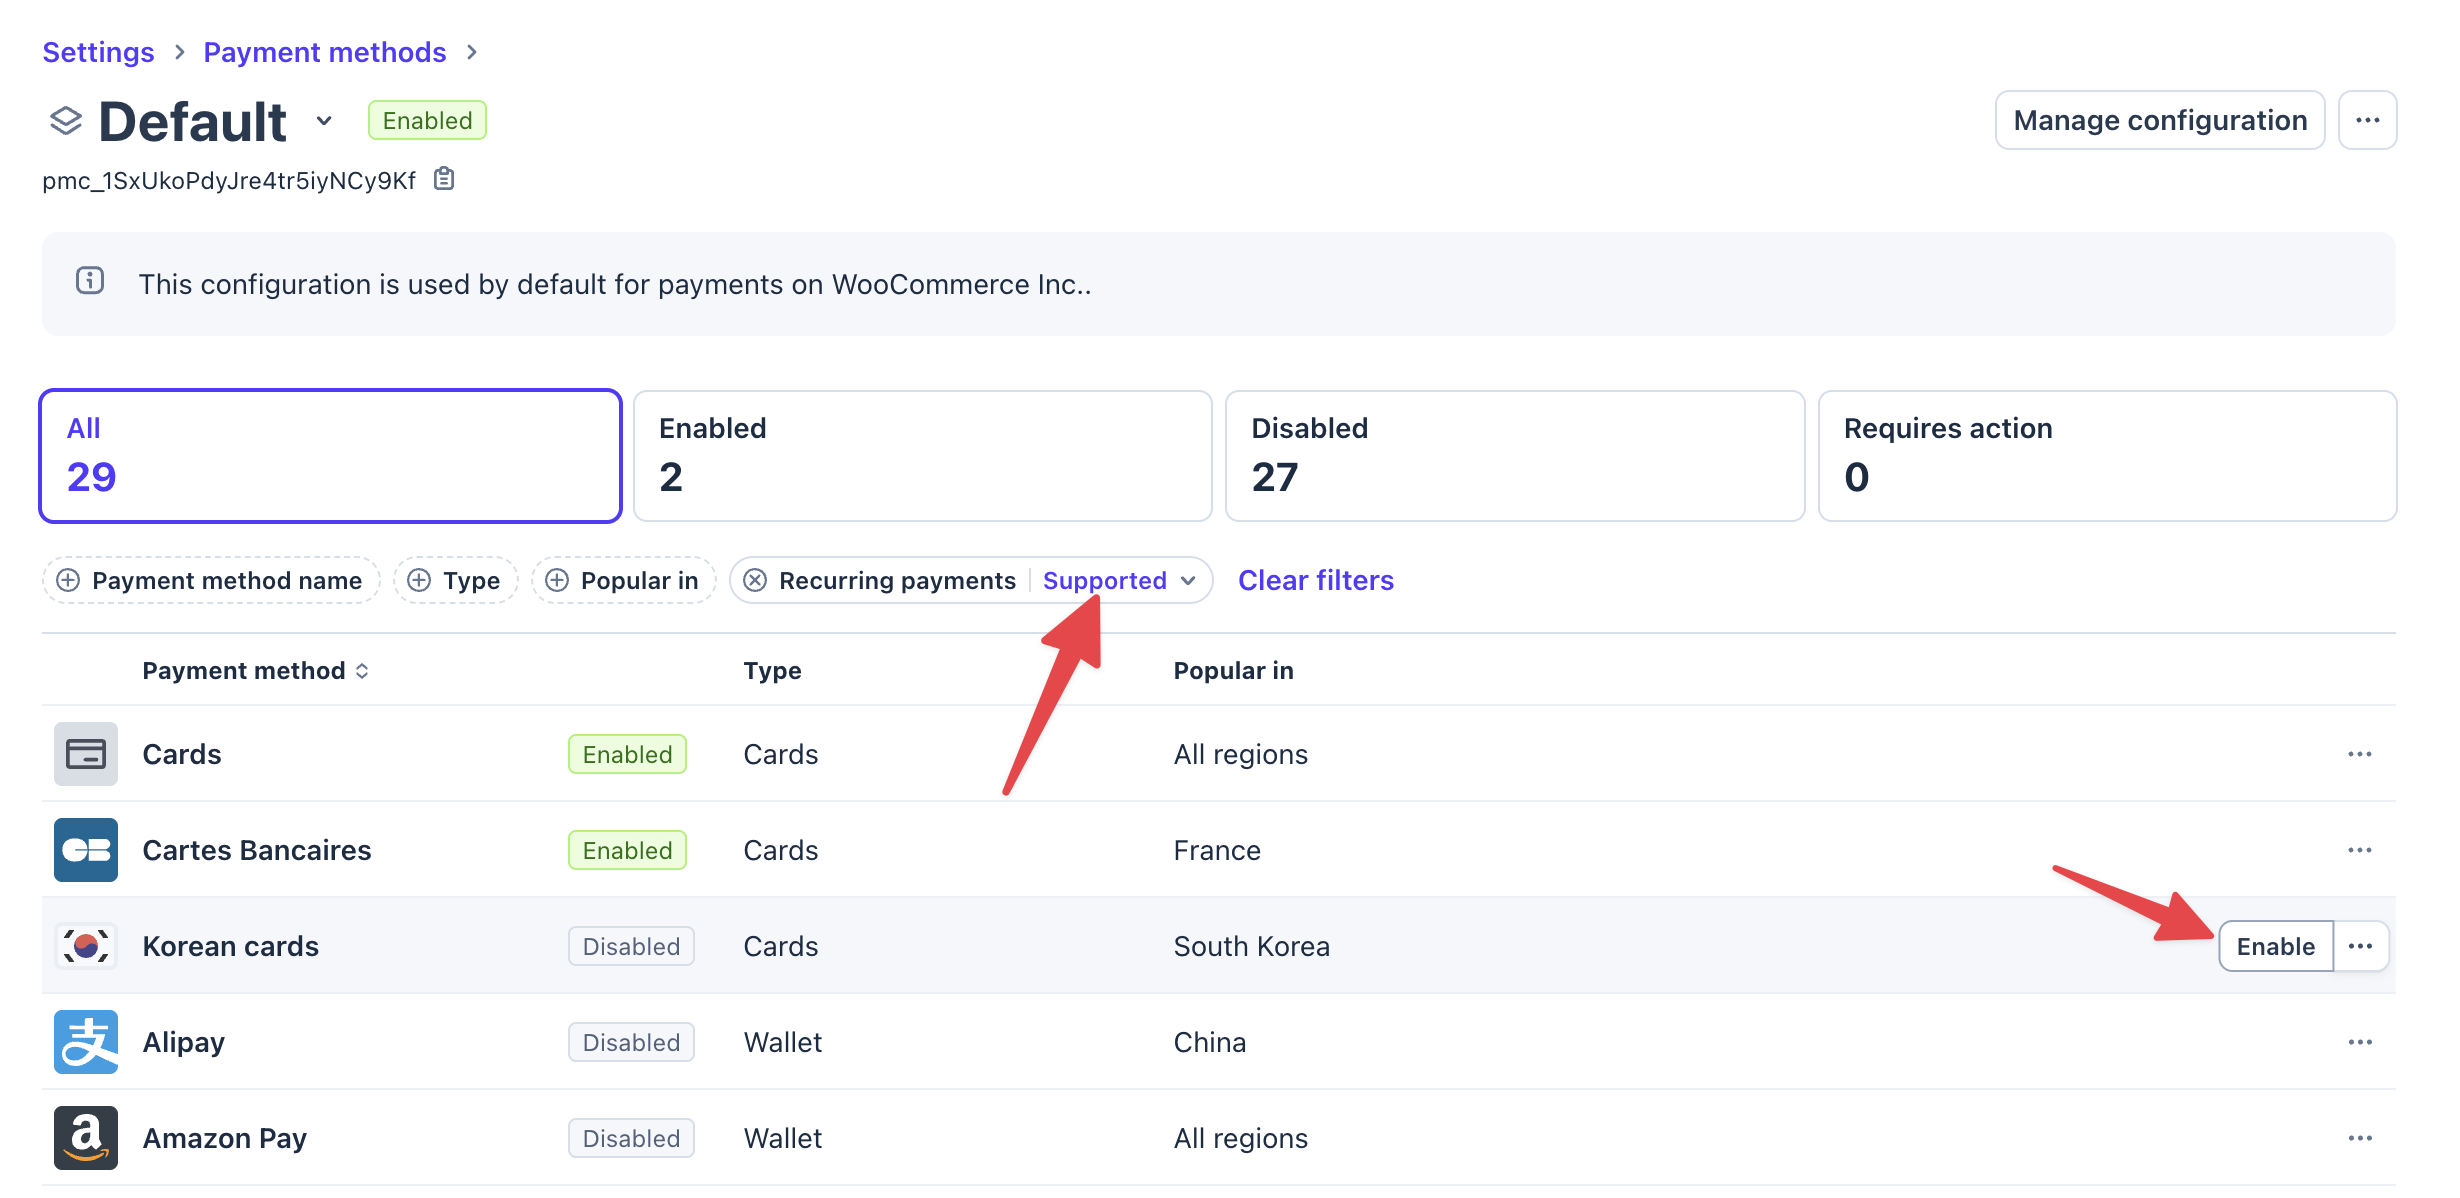Click the Cartes Bancaires logo icon

point(86,850)
